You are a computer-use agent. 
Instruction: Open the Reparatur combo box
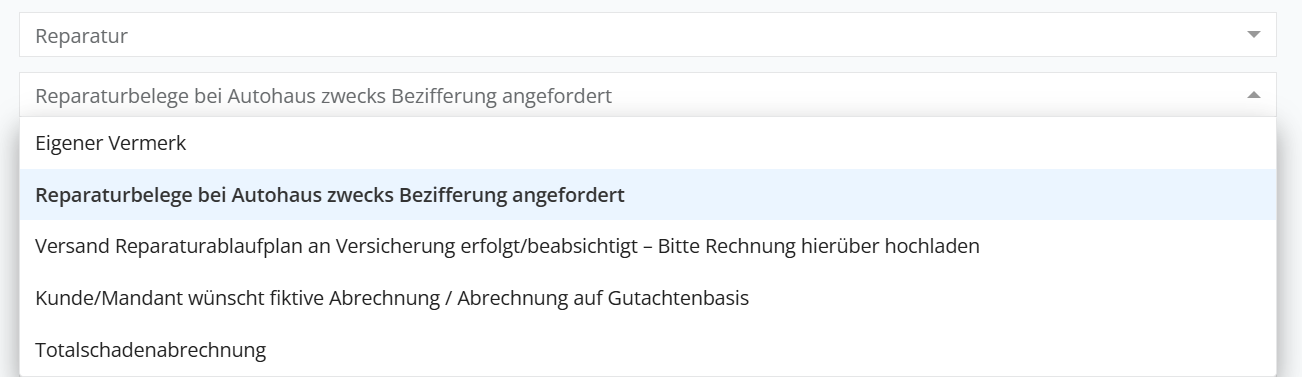(648, 35)
